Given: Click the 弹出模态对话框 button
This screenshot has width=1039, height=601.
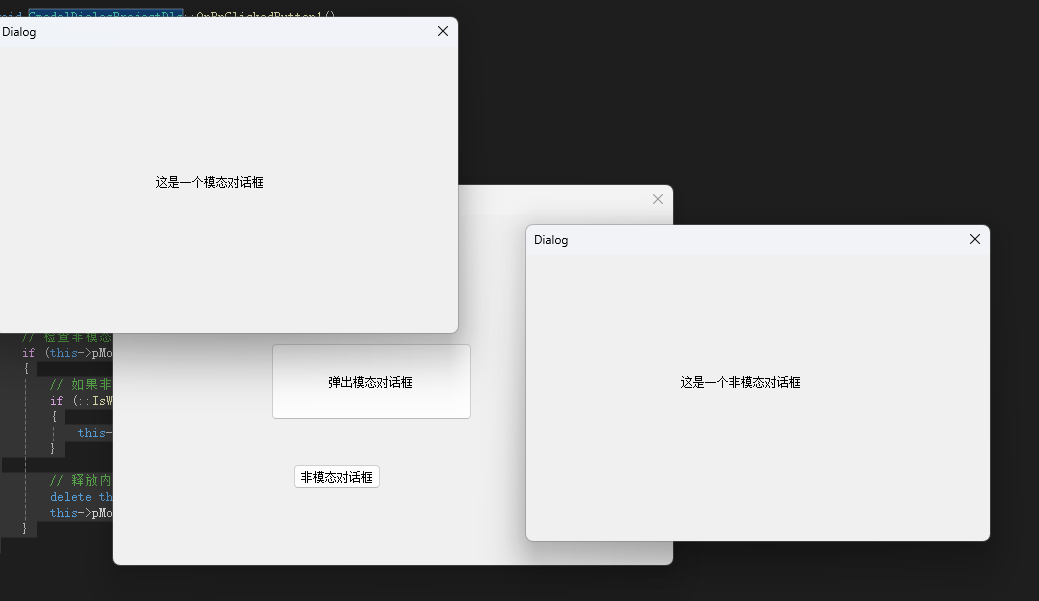Looking at the screenshot, I should 371,381.
